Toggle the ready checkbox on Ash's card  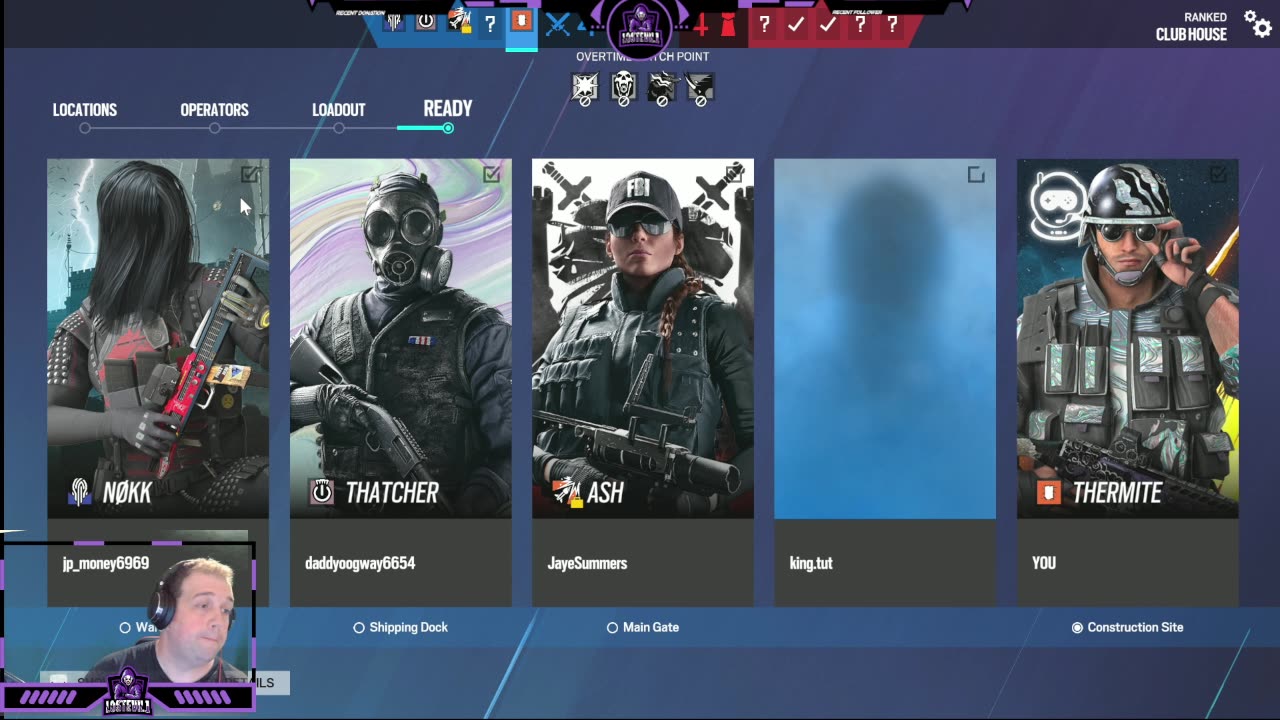click(735, 175)
